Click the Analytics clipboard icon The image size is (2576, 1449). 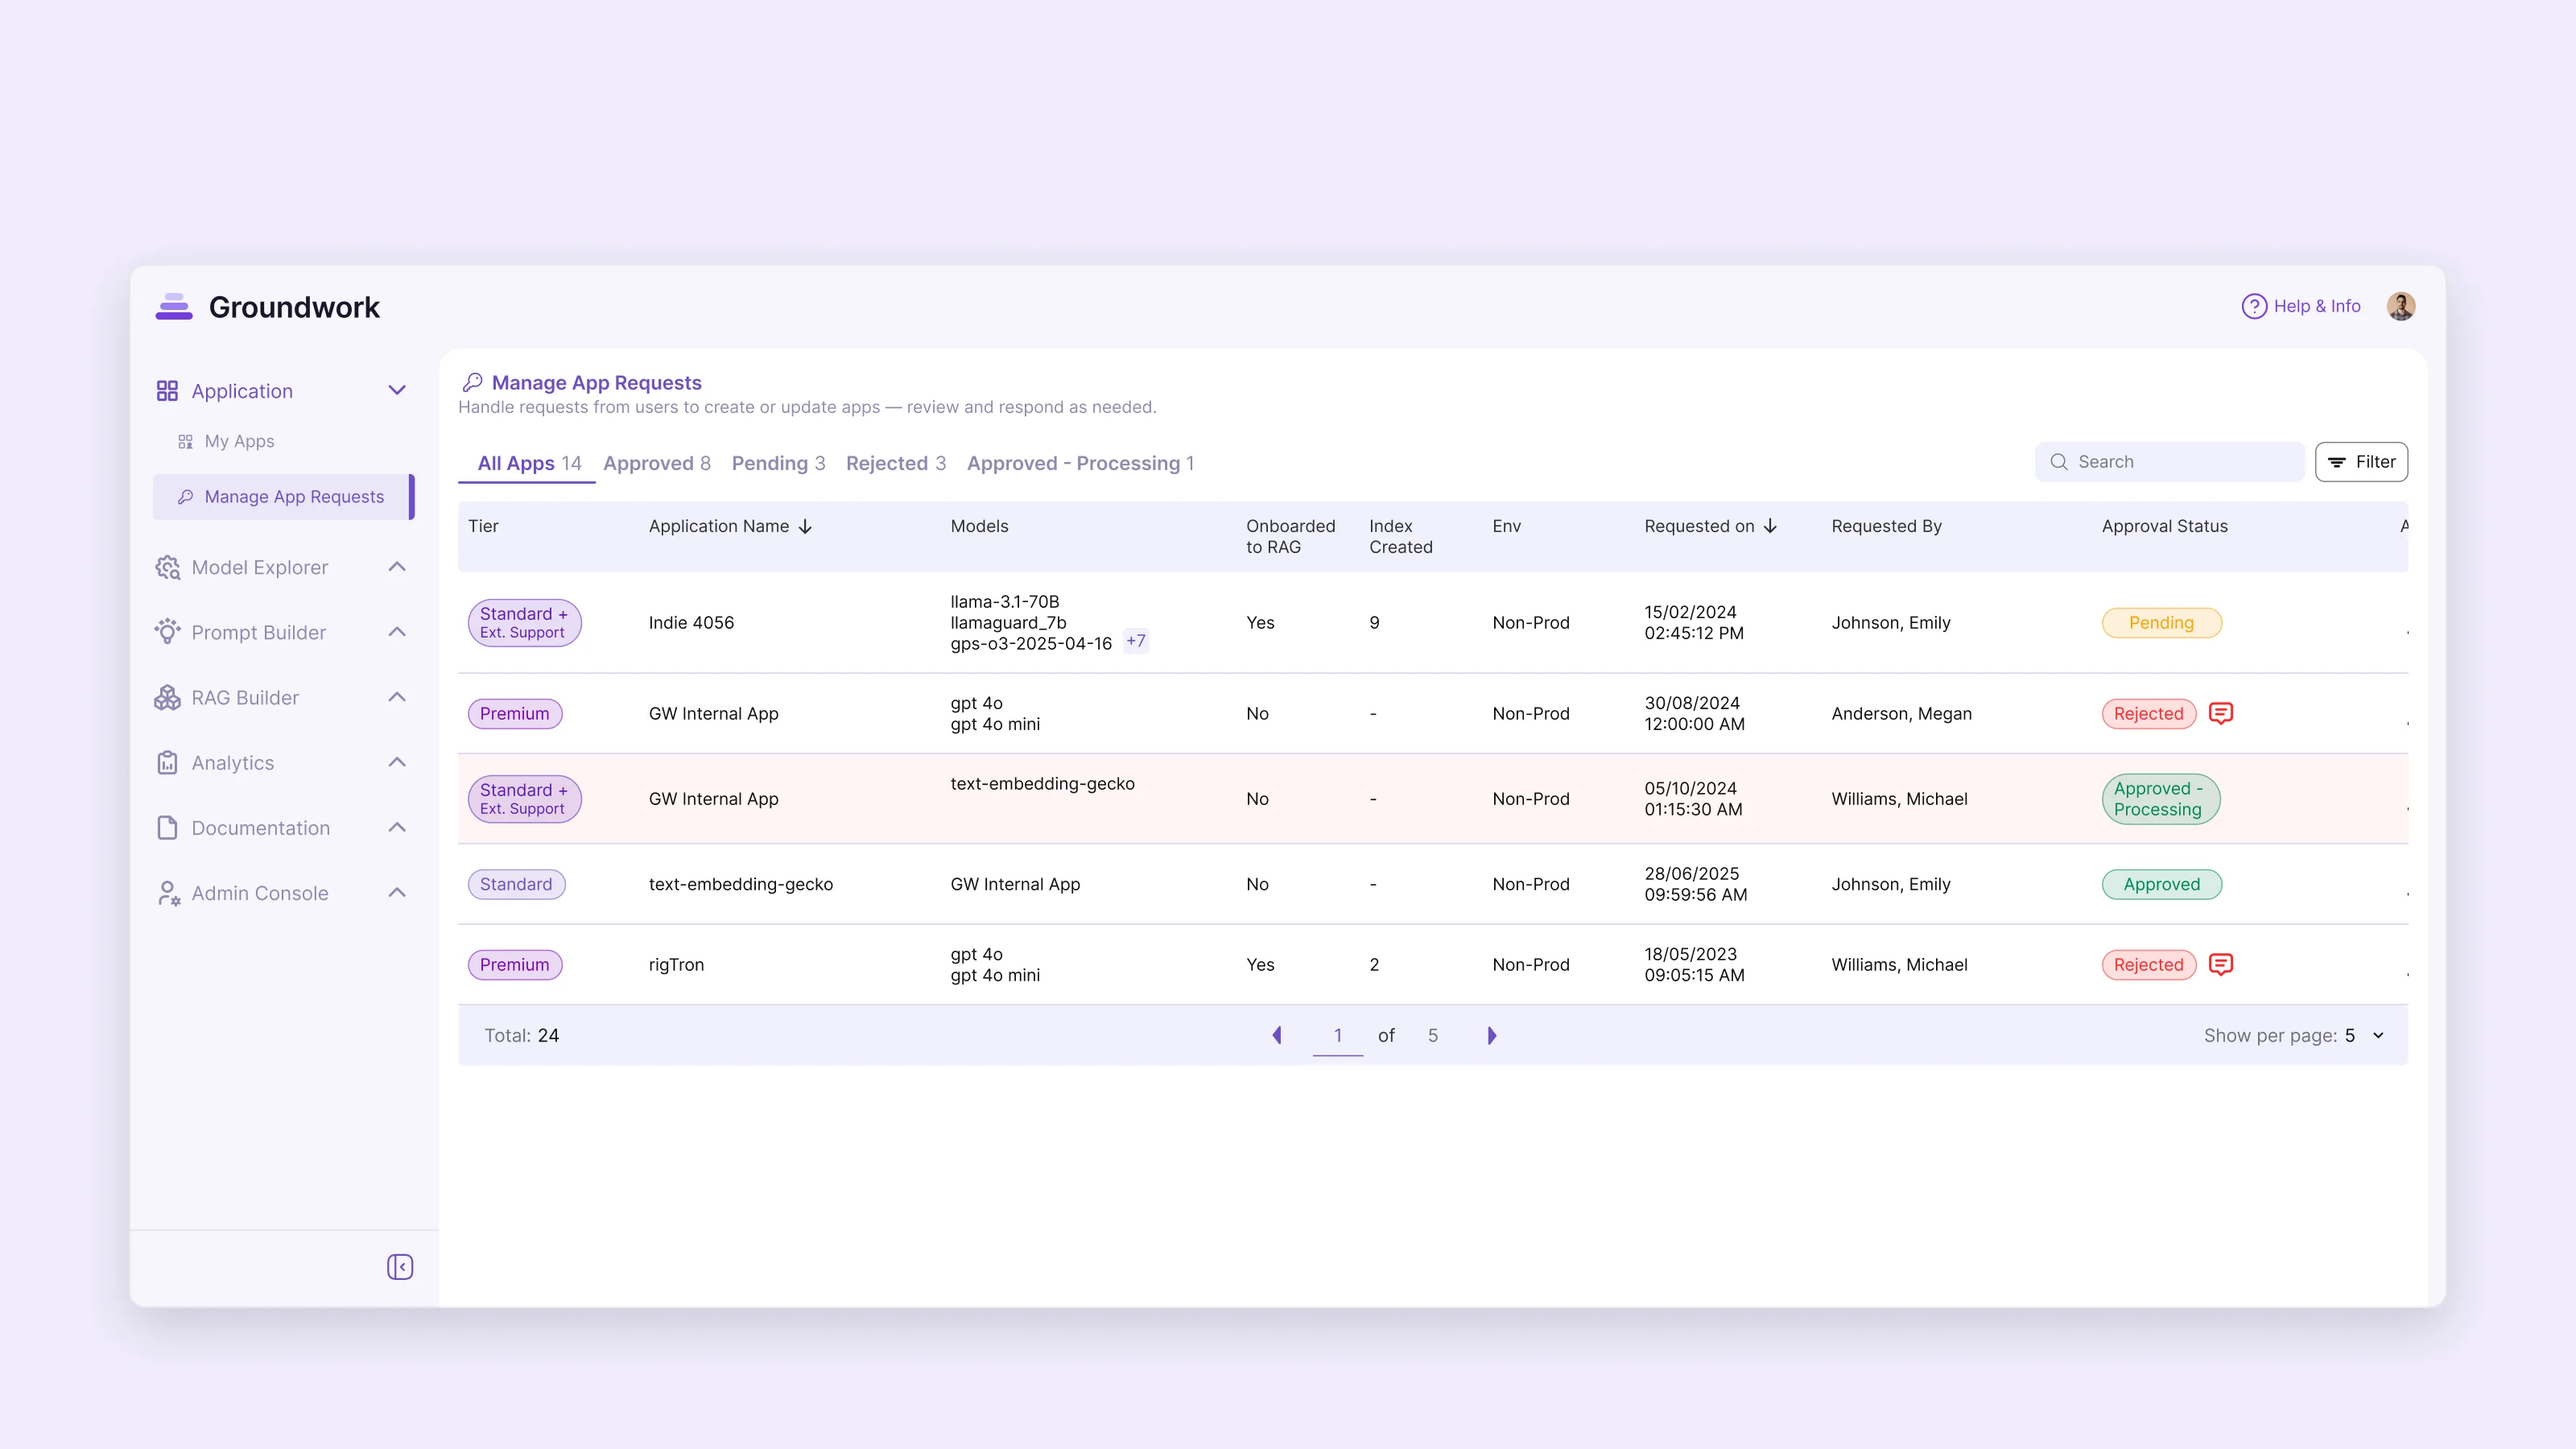[168, 763]
